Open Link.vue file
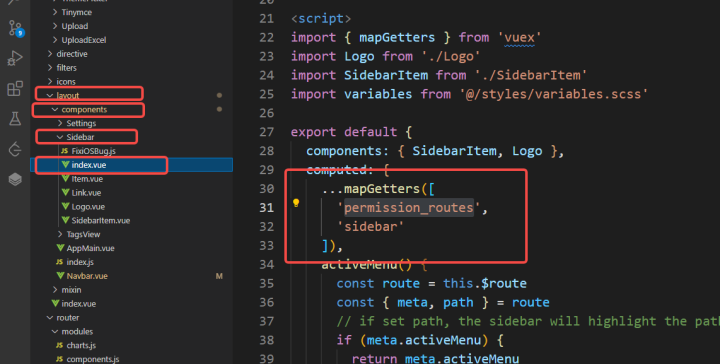The image size is (720, 364). point(86,192)
